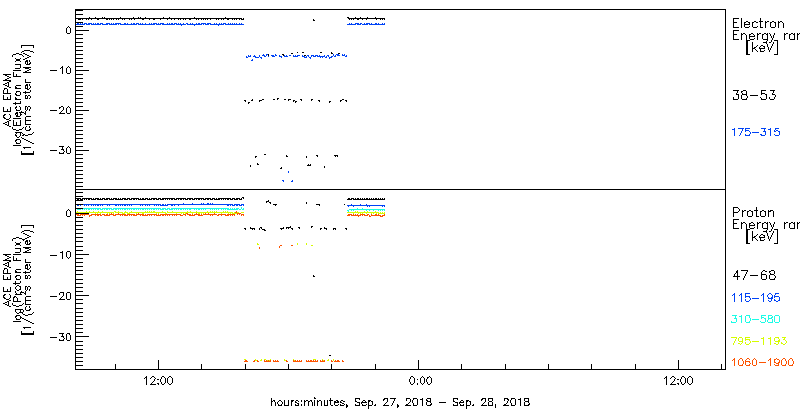The width and height of the screenshot is (800, 410).
Task: Click the blue 175-315 electron legend label
Action: tap(756, 132)
